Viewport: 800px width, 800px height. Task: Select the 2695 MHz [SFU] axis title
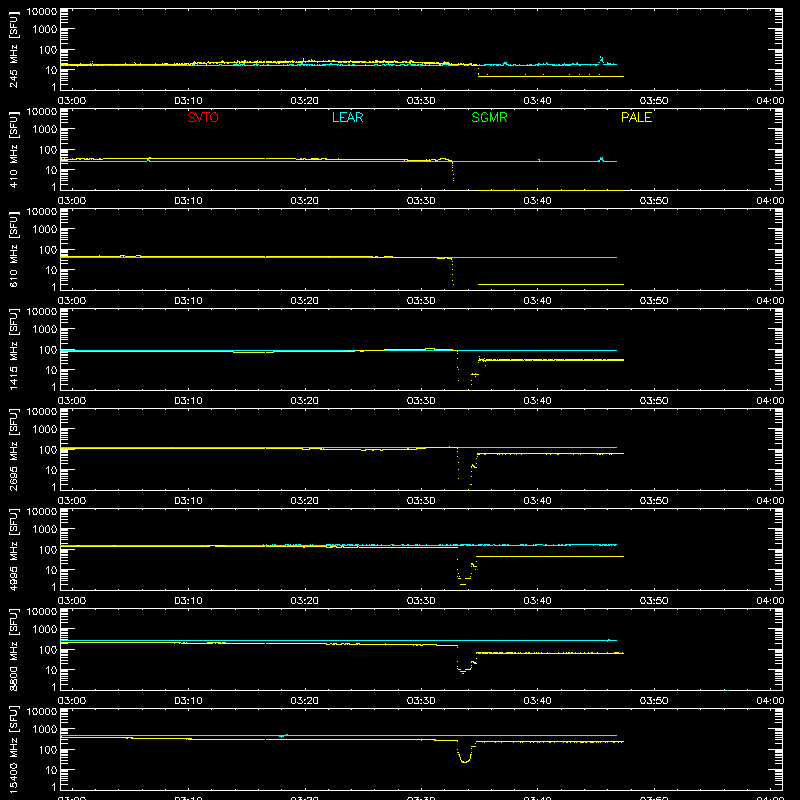coord(14,450)
